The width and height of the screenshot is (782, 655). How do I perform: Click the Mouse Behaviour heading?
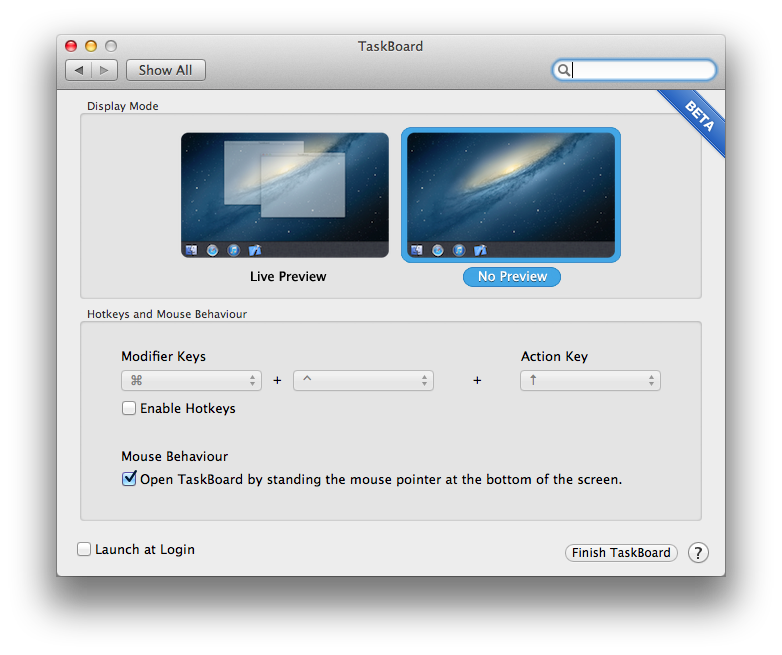pyautogui.click(x=175, y=456)
